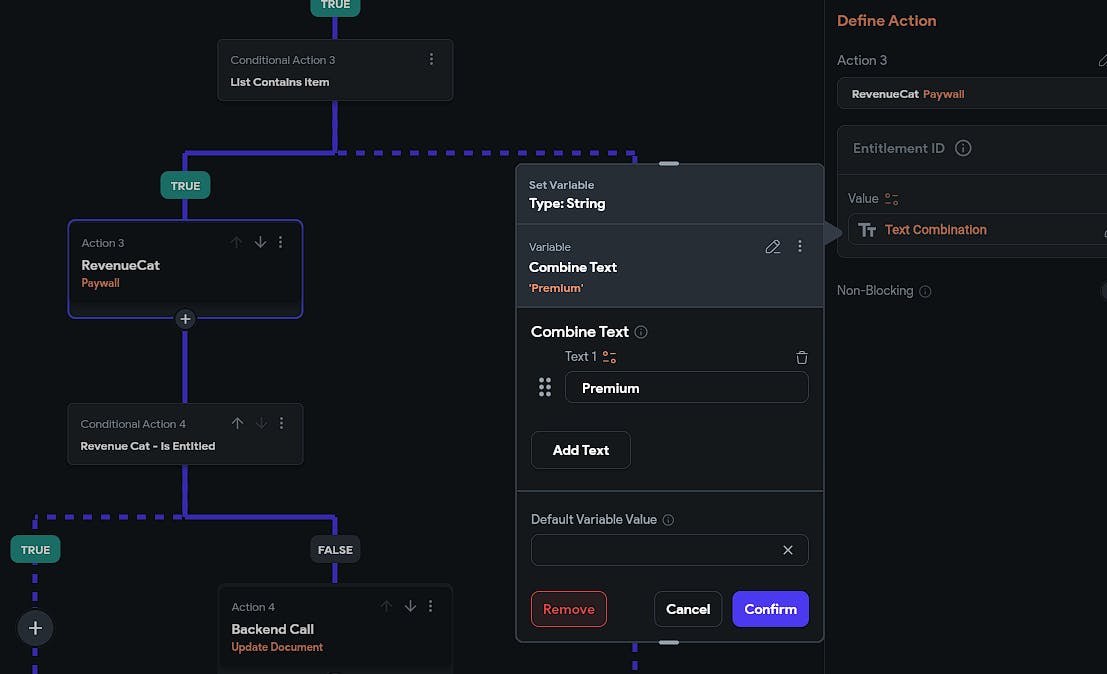The height and width of the screenshot is (674, 1107).
Task: Add an action with the large plus button
Action: coord(35,628)
